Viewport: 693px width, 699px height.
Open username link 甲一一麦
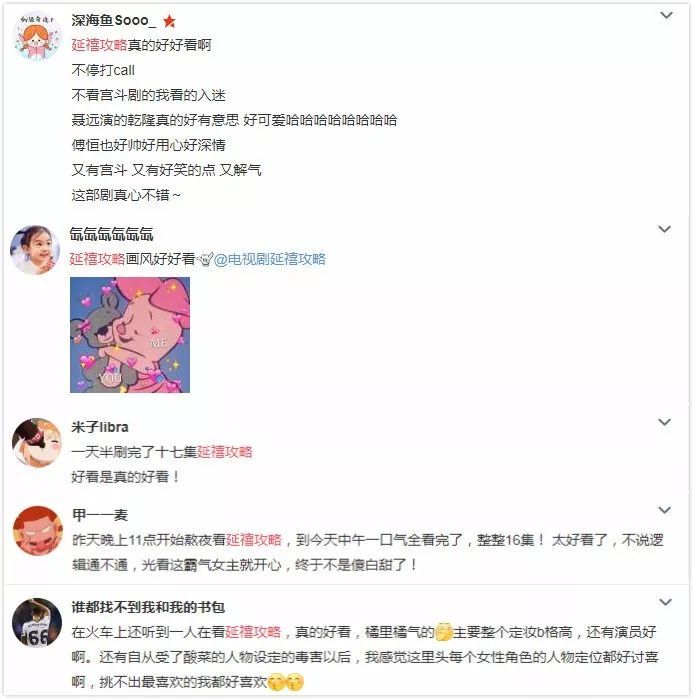[100, 515]
